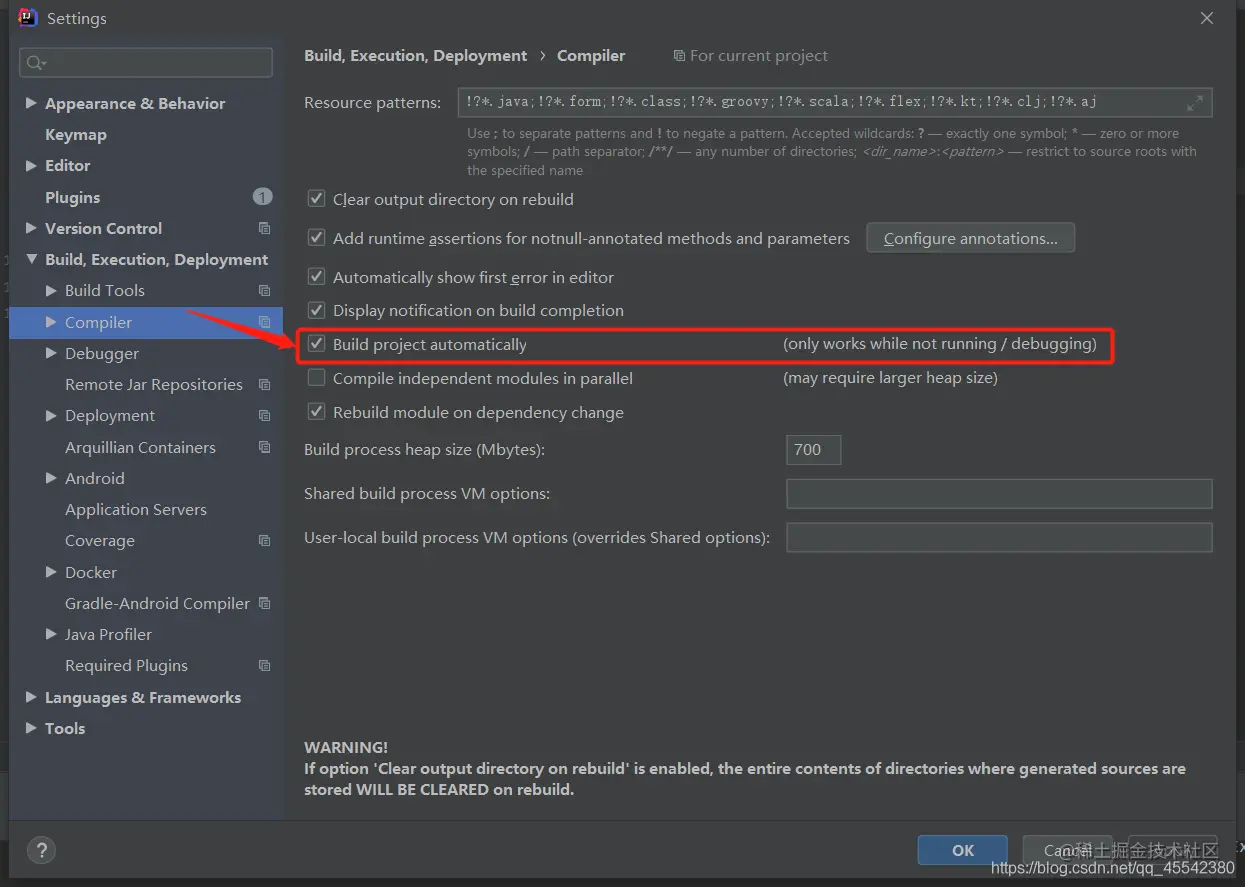
Task: Expand the Compiler node arrow
Action: coord(51,322)
